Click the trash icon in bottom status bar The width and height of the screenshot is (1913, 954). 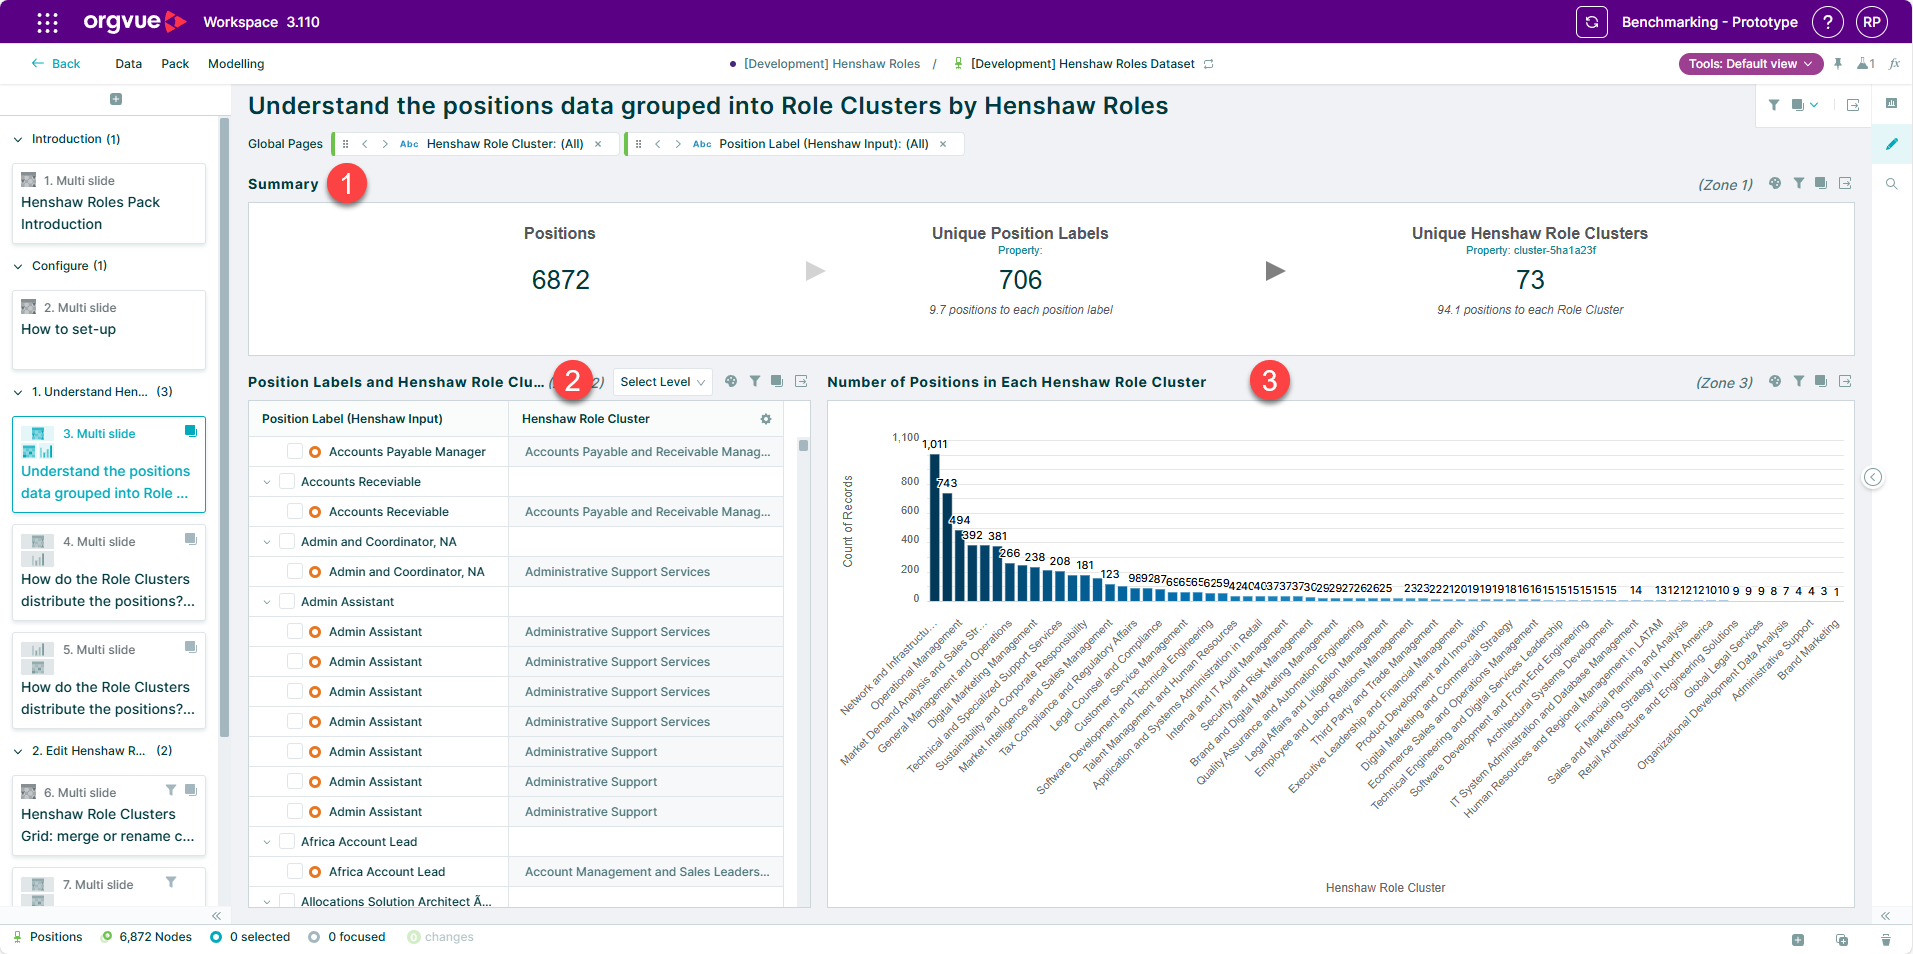(1885, 939)
